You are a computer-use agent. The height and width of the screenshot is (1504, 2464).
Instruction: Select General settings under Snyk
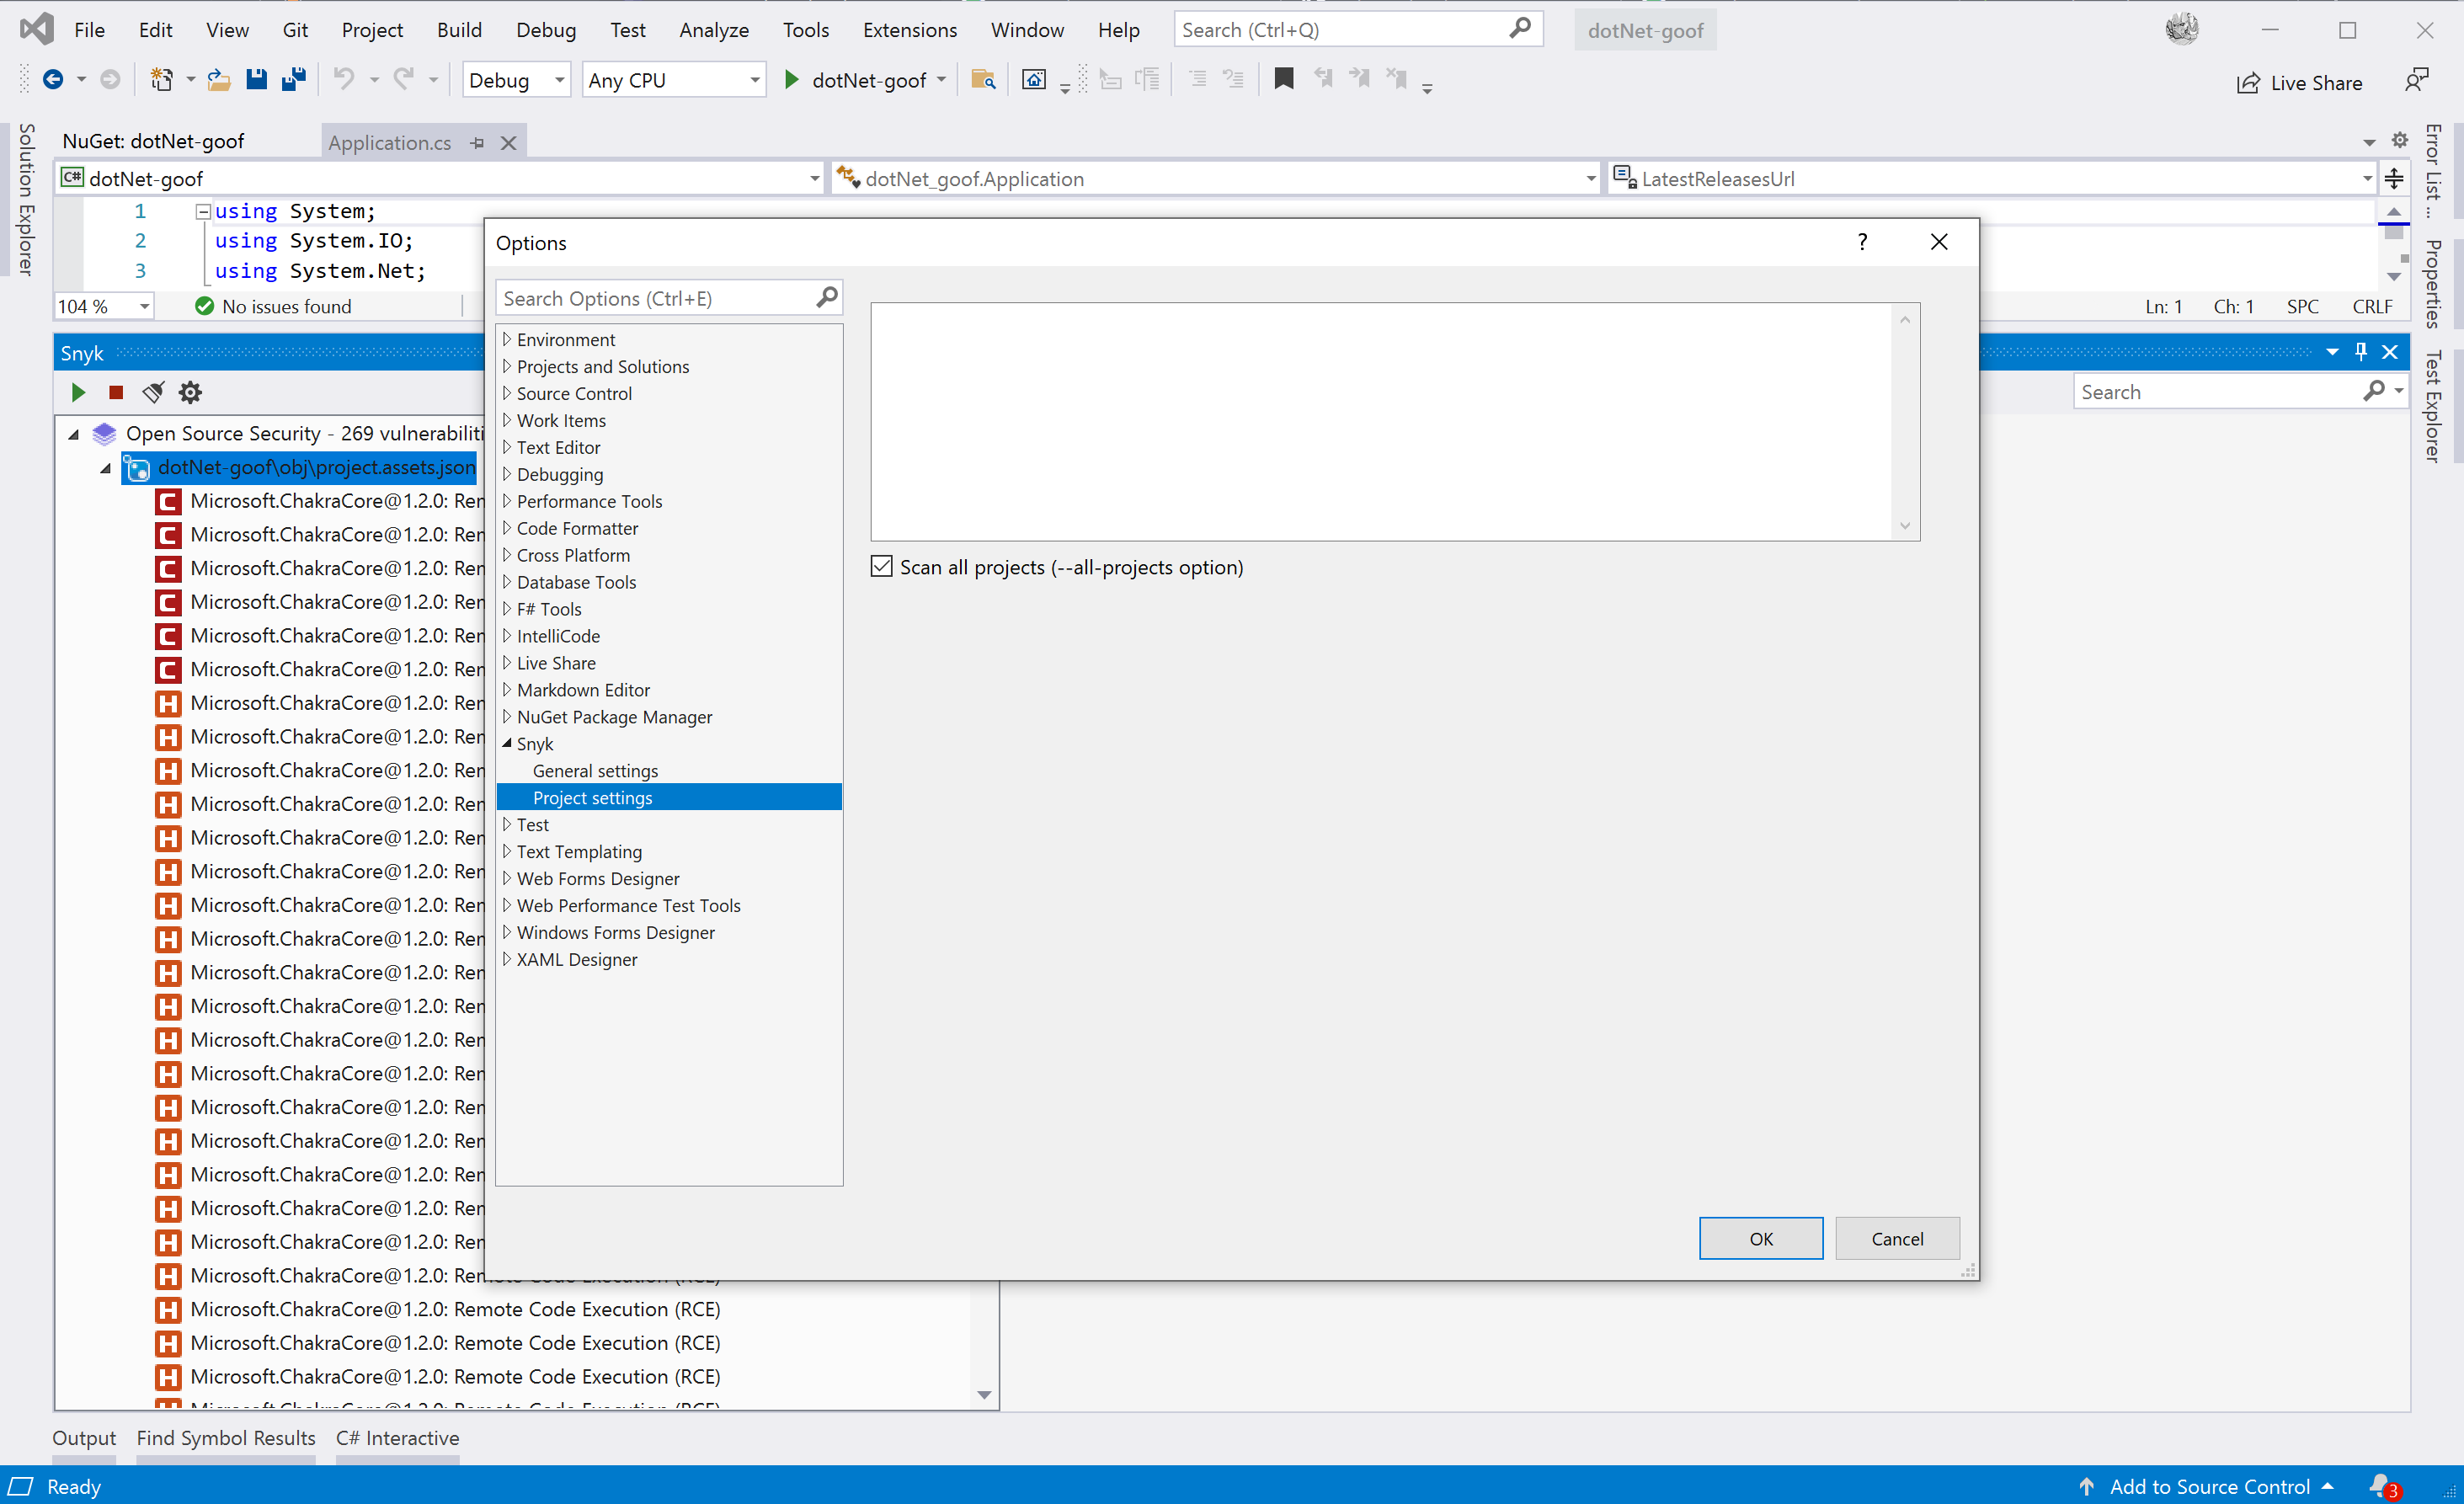(x=595, y=770)
